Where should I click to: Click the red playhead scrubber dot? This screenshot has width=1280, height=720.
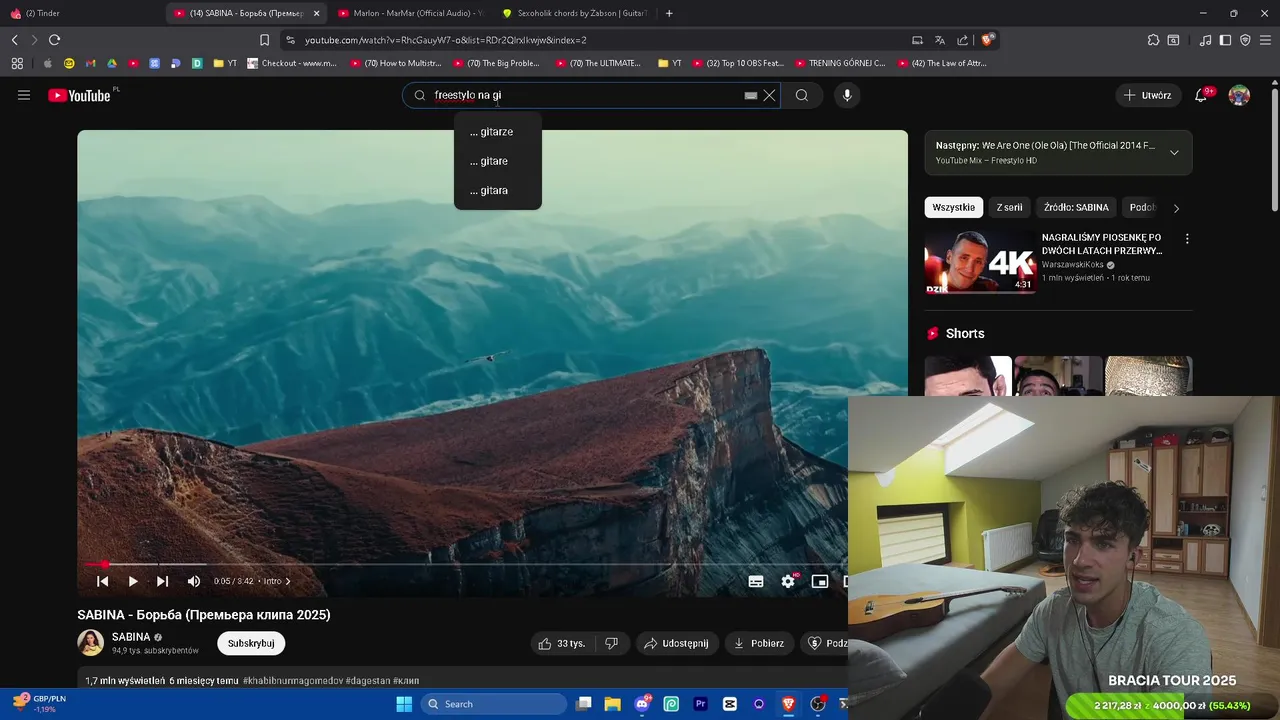pos(104,564)
